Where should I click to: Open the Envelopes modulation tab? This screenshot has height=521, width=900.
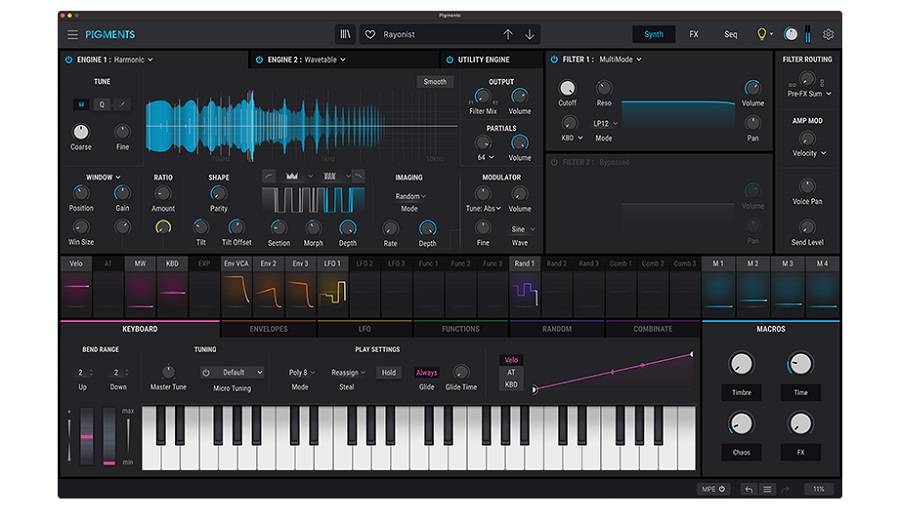[268, 329]
